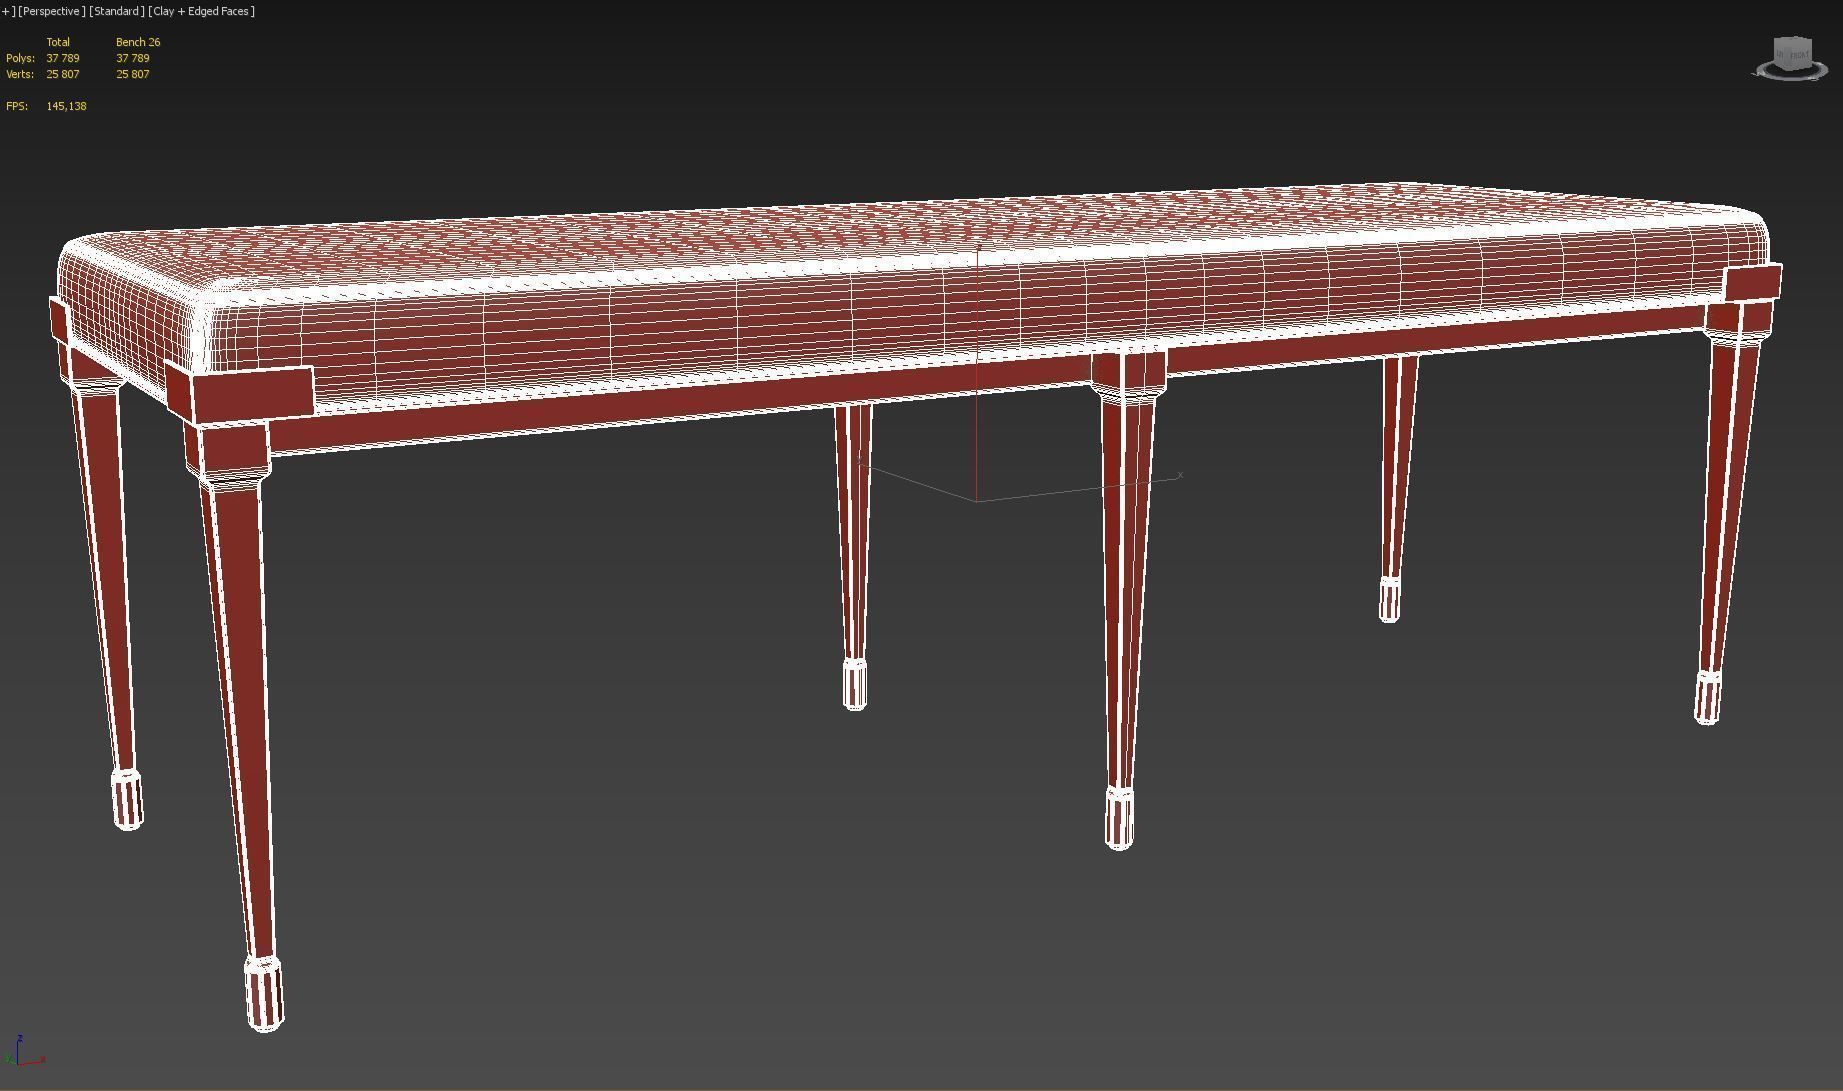Open the Perspective viewport view menu
Screen dimensions: 1843x1091
[51, 11]
